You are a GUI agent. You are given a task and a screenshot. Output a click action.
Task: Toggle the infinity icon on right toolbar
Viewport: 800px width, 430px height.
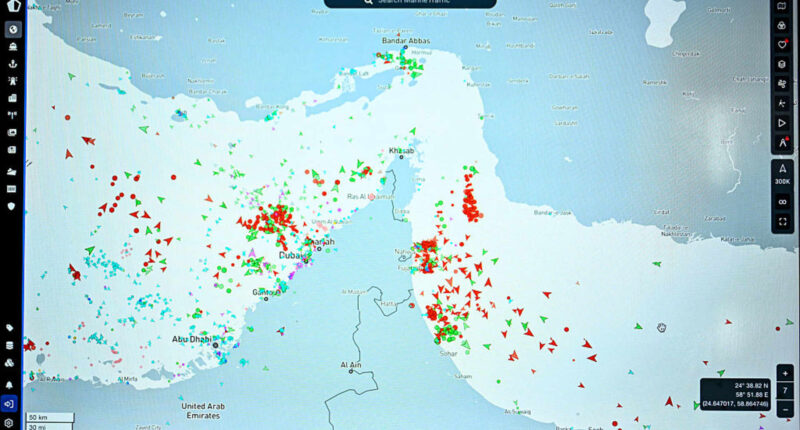click(x=783, y=202)
